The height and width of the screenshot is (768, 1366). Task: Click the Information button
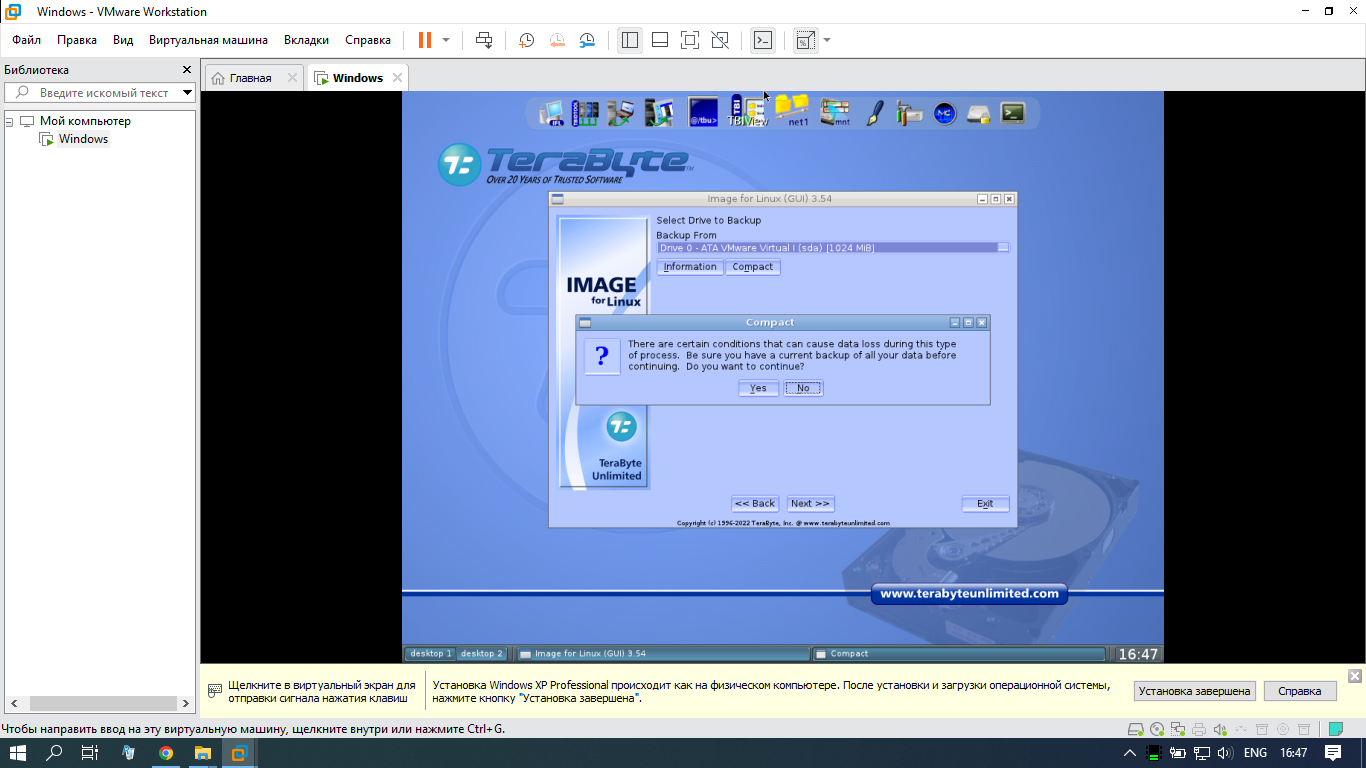(x=690, y=267)
